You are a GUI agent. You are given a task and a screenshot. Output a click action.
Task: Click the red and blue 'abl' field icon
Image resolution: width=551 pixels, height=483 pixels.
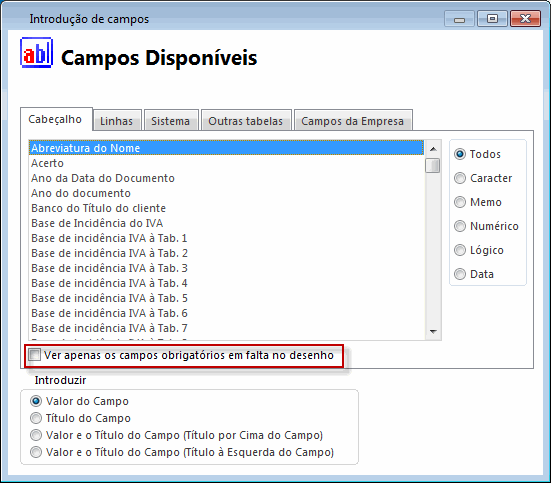point(37,53)
